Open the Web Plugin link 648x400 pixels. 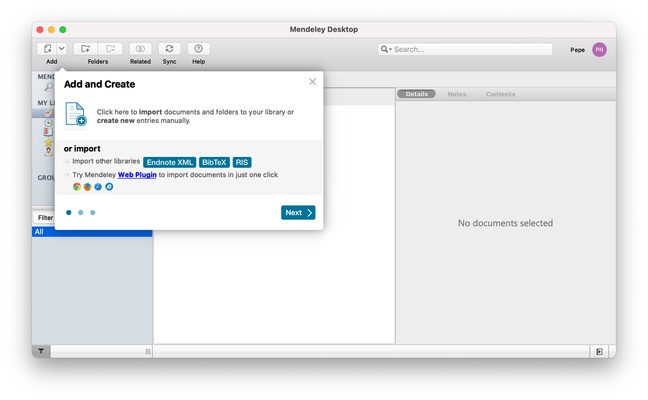137,175
